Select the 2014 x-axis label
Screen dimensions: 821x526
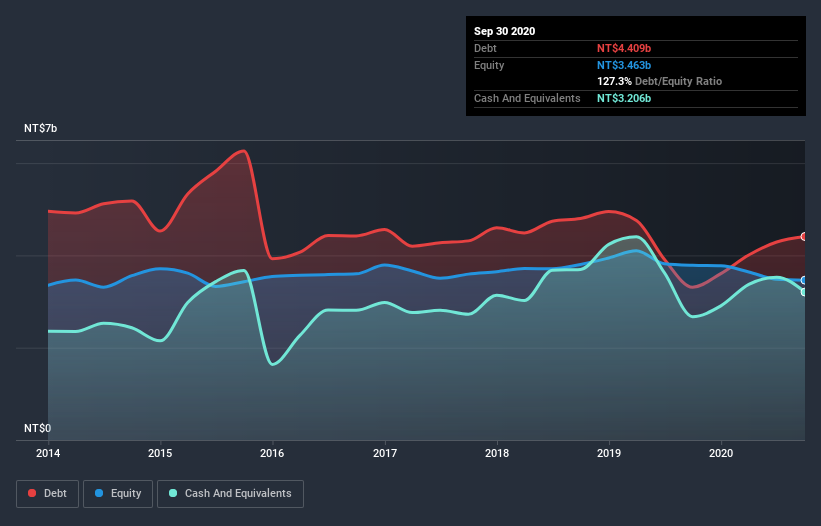point(48,453)
